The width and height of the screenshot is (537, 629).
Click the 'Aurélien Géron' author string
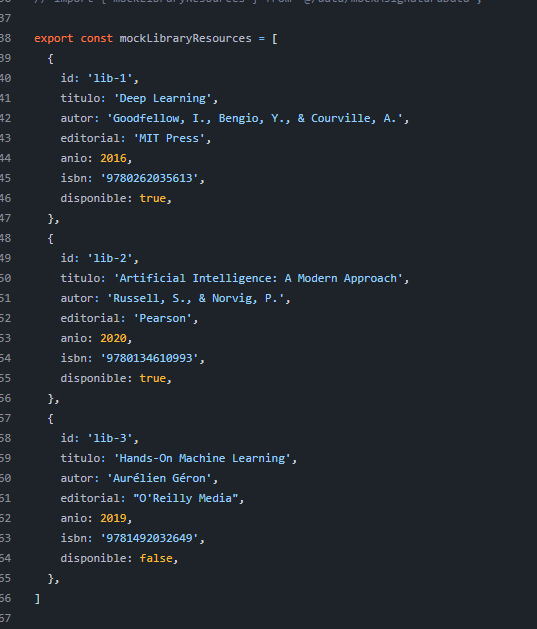click(x=159, y=479)
